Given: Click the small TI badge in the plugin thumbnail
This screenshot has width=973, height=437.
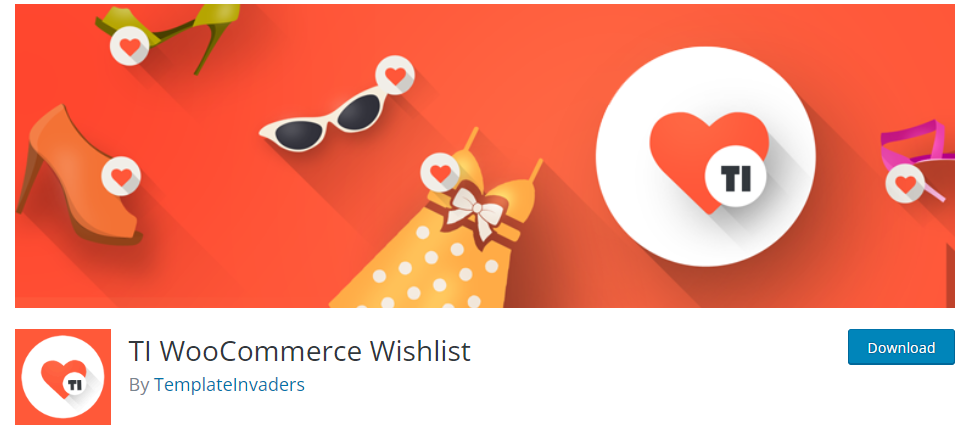Looking at the screenshot, I should point(74,384).
